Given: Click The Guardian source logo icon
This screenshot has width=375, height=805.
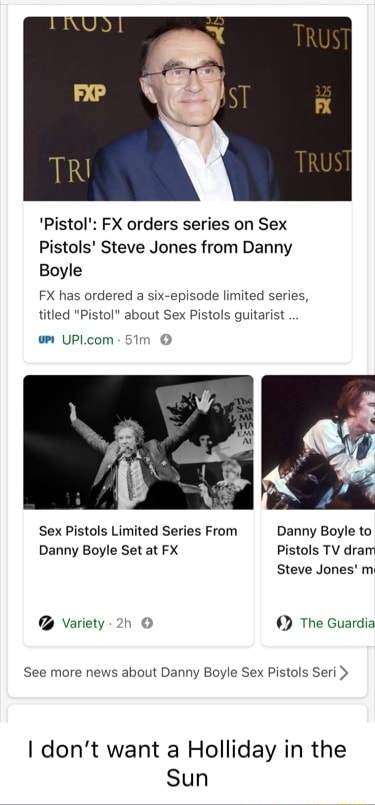Looking at the screenshot, I should (284, 623).
